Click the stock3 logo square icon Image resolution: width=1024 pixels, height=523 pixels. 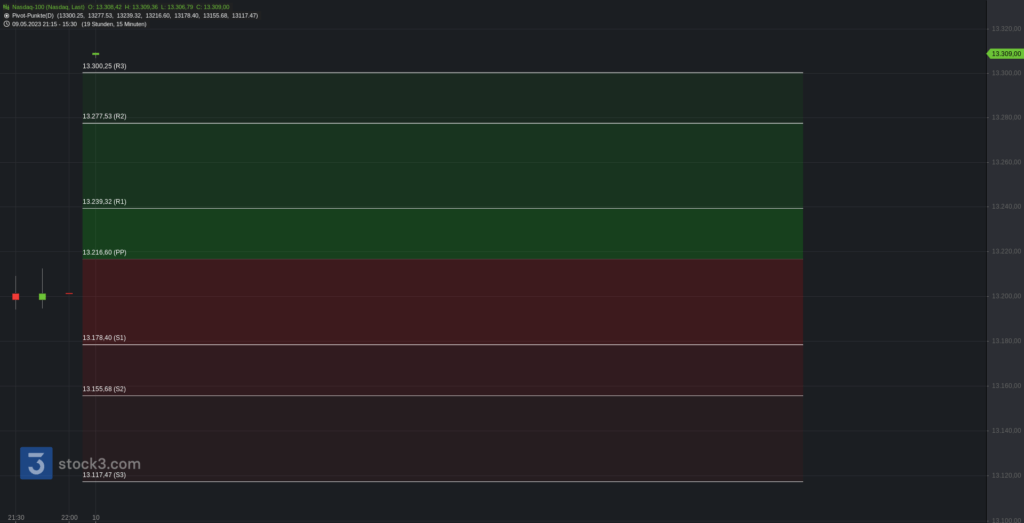click(36, 464)
